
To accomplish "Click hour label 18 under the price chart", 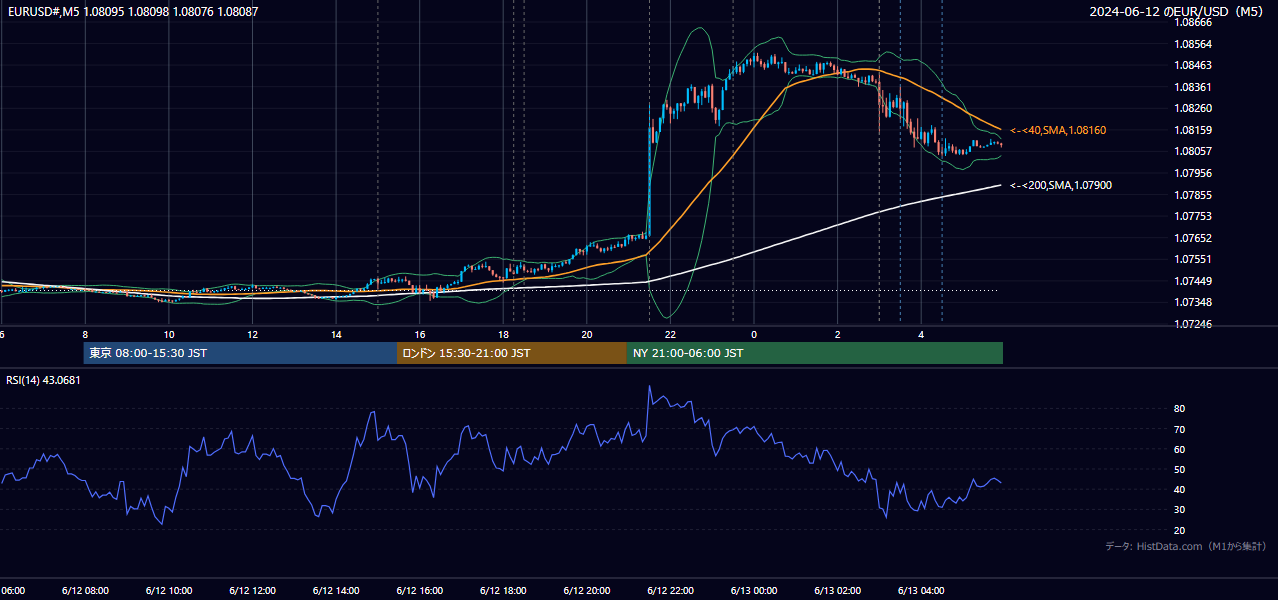I will point(504,334).
